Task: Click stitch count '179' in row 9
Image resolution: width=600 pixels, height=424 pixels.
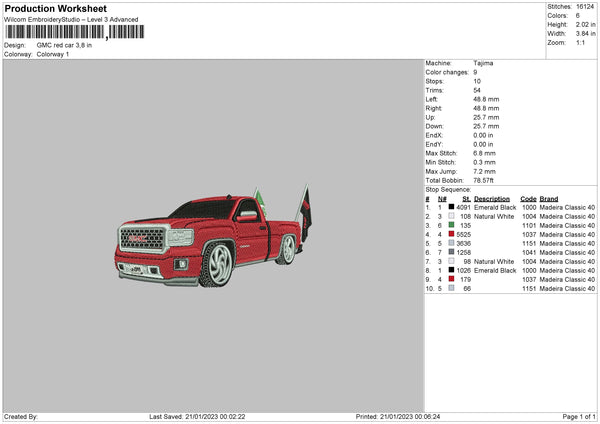Action: point(466,280)
